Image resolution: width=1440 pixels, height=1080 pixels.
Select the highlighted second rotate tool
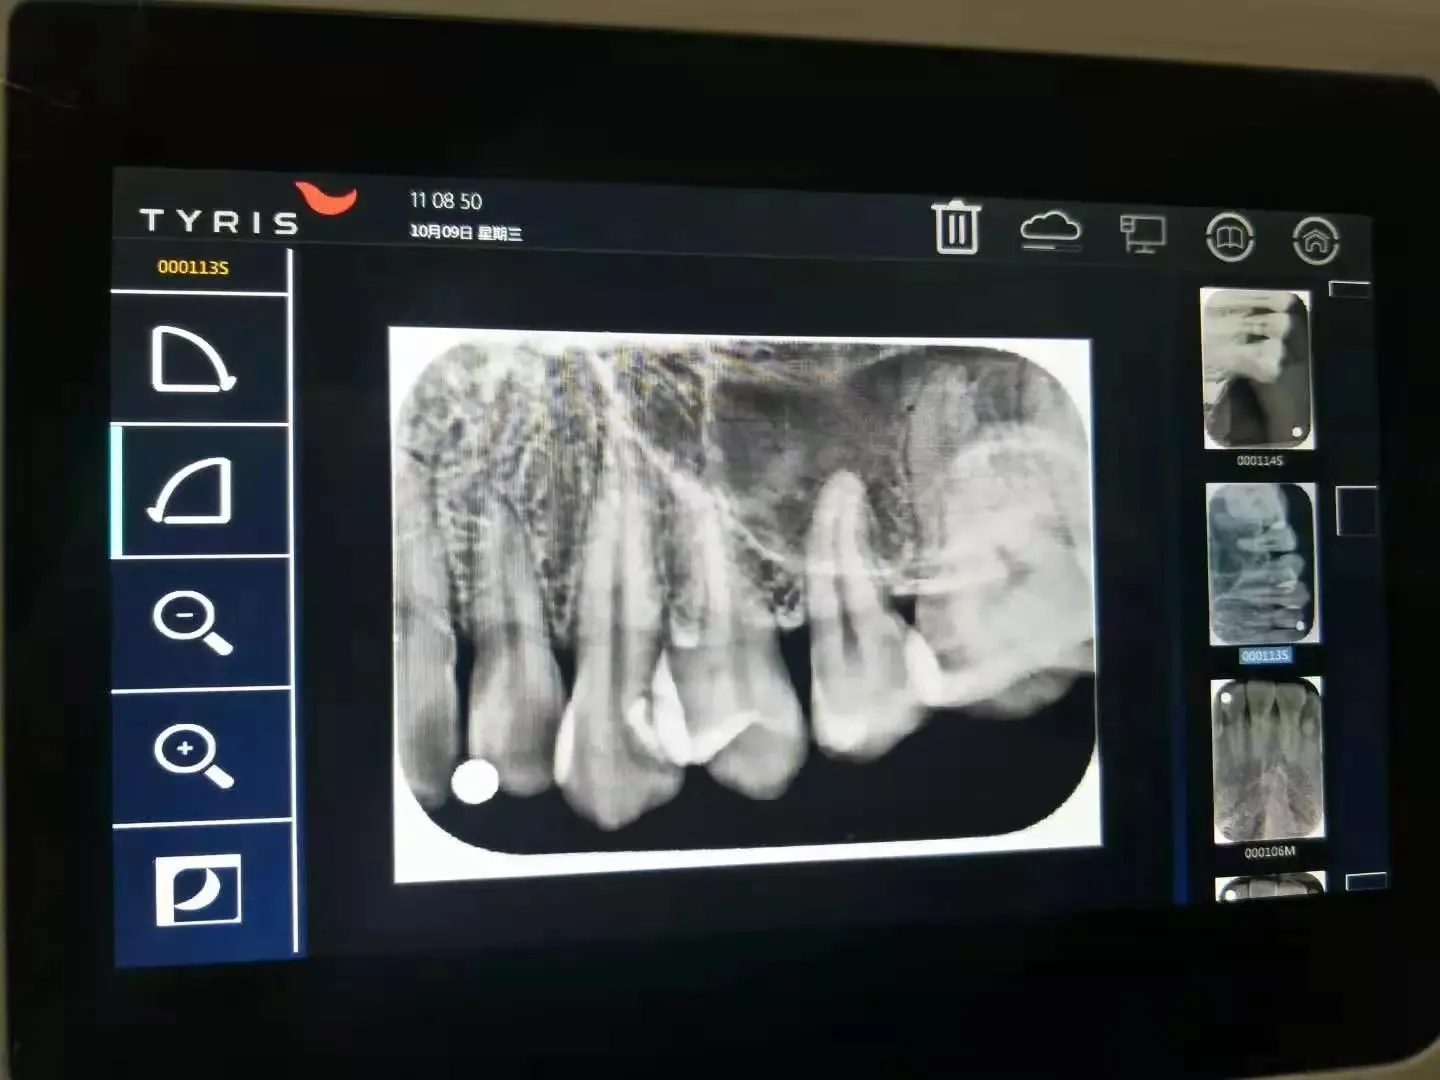(190, 491)
